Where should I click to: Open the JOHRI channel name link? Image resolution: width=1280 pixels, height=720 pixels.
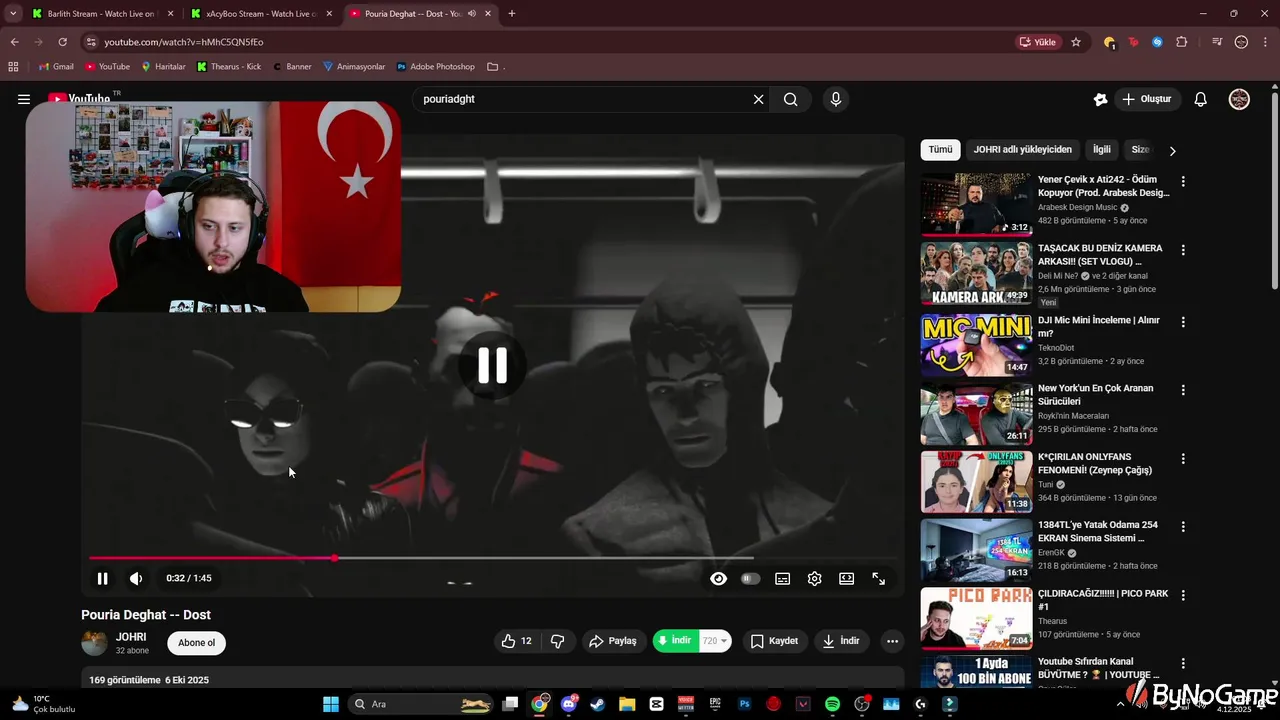[x=131, y=637]
